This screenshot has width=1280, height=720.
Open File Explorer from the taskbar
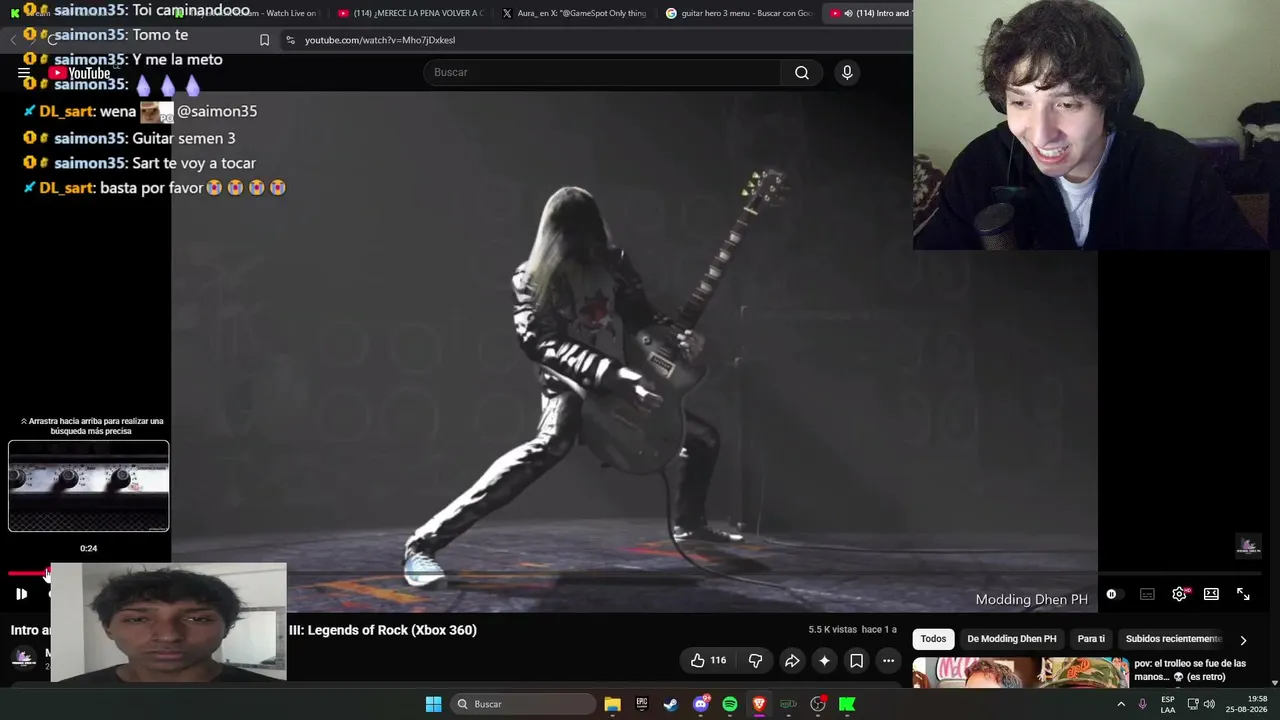[612, 704]
